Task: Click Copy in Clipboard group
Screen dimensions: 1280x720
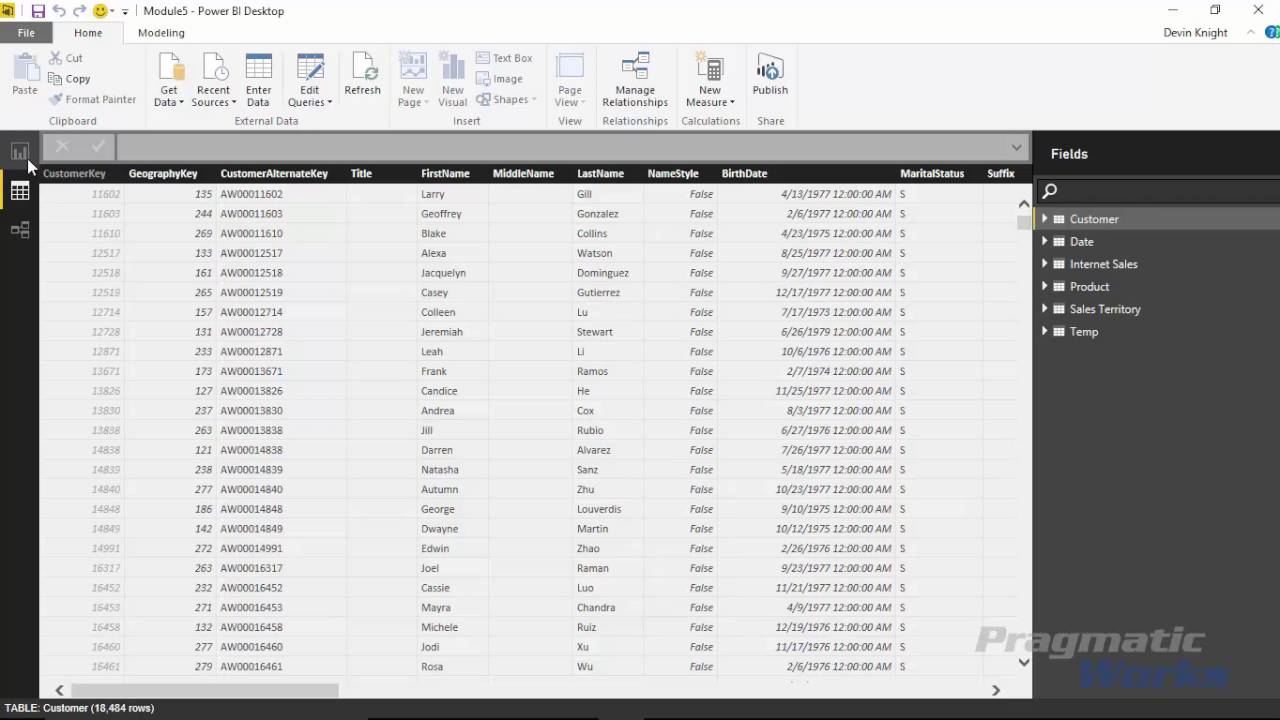Action: (69, 79)
